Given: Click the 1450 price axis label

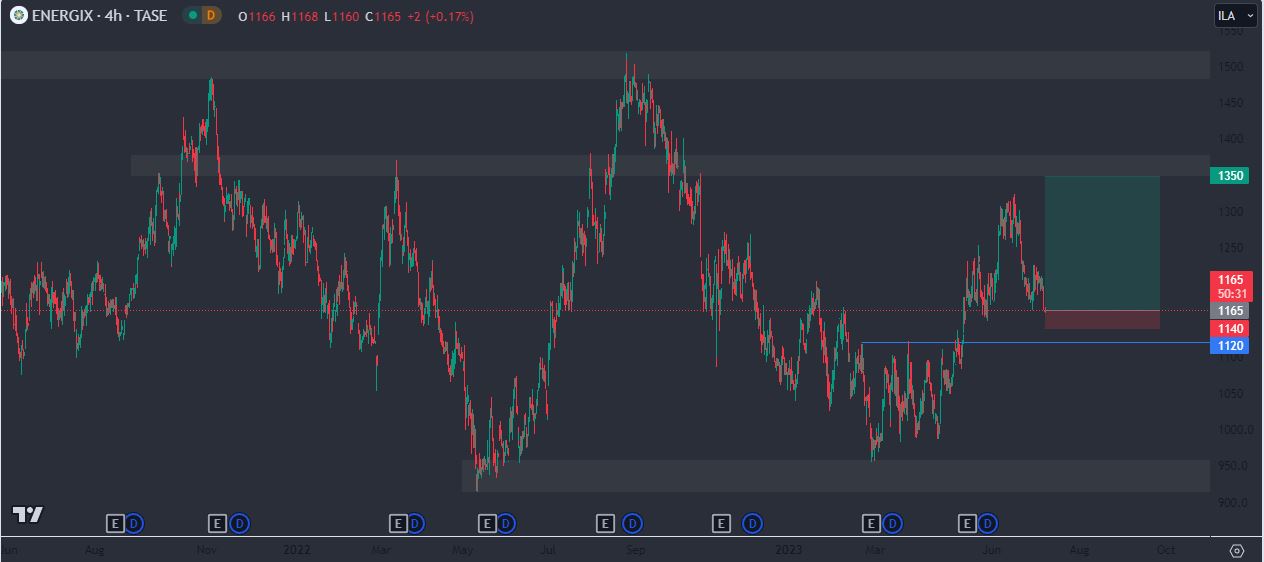Looking at the screenshot, I should (x=1230, y=103).
